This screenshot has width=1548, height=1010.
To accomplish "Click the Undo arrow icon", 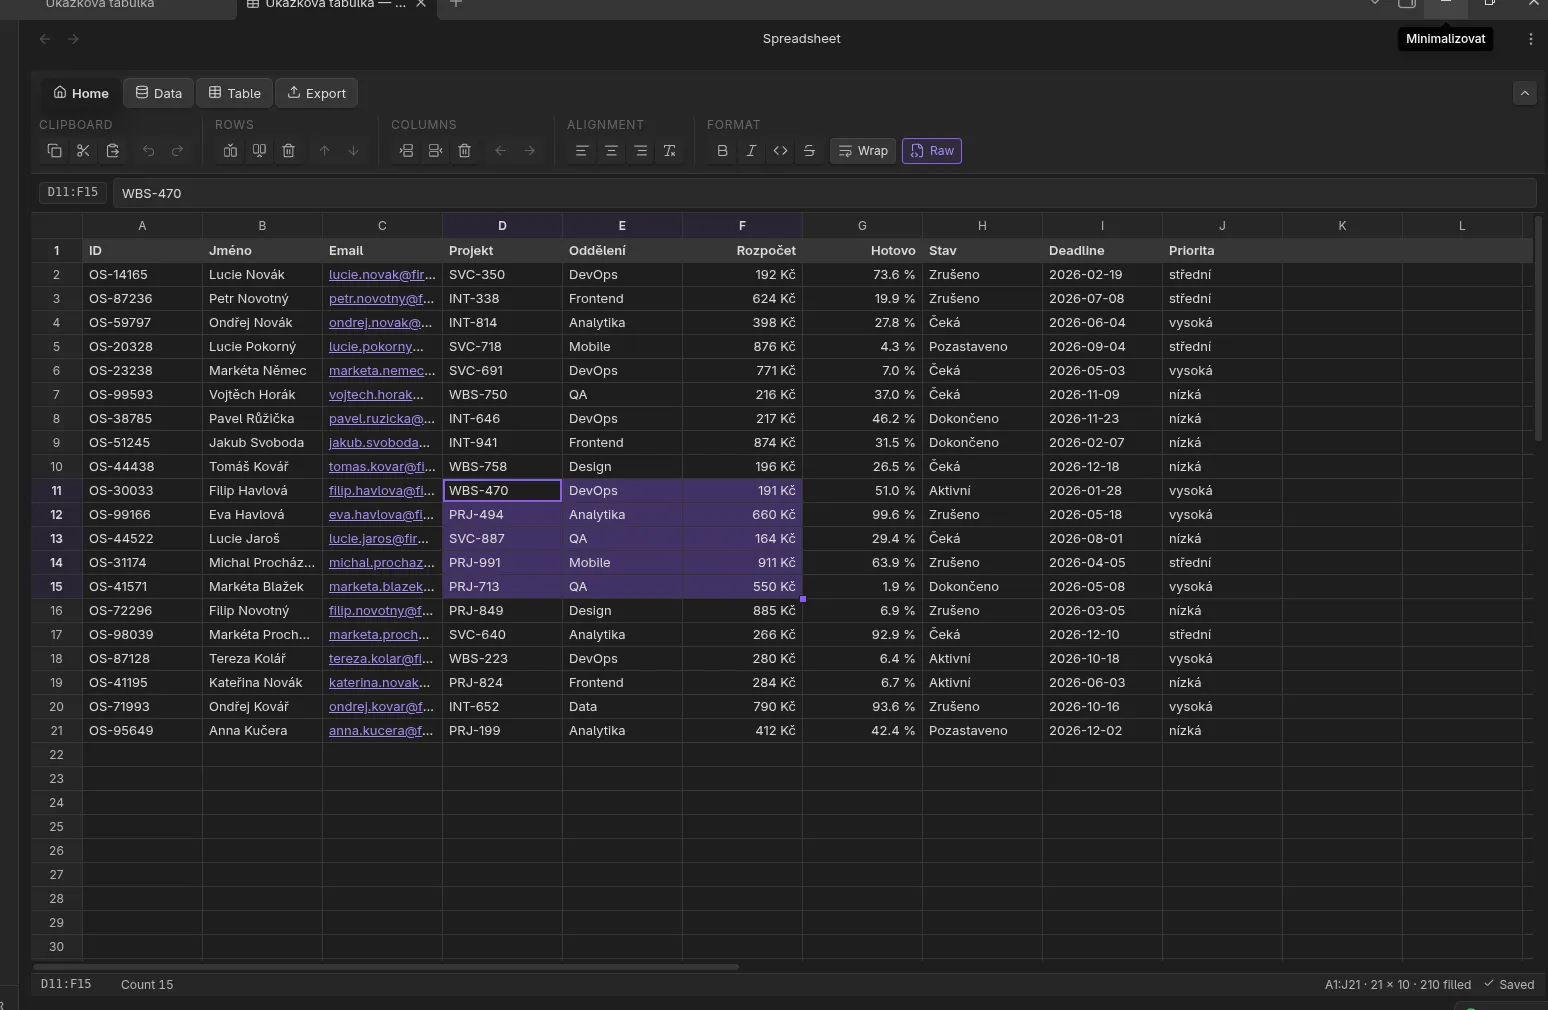I will (148, 151).
